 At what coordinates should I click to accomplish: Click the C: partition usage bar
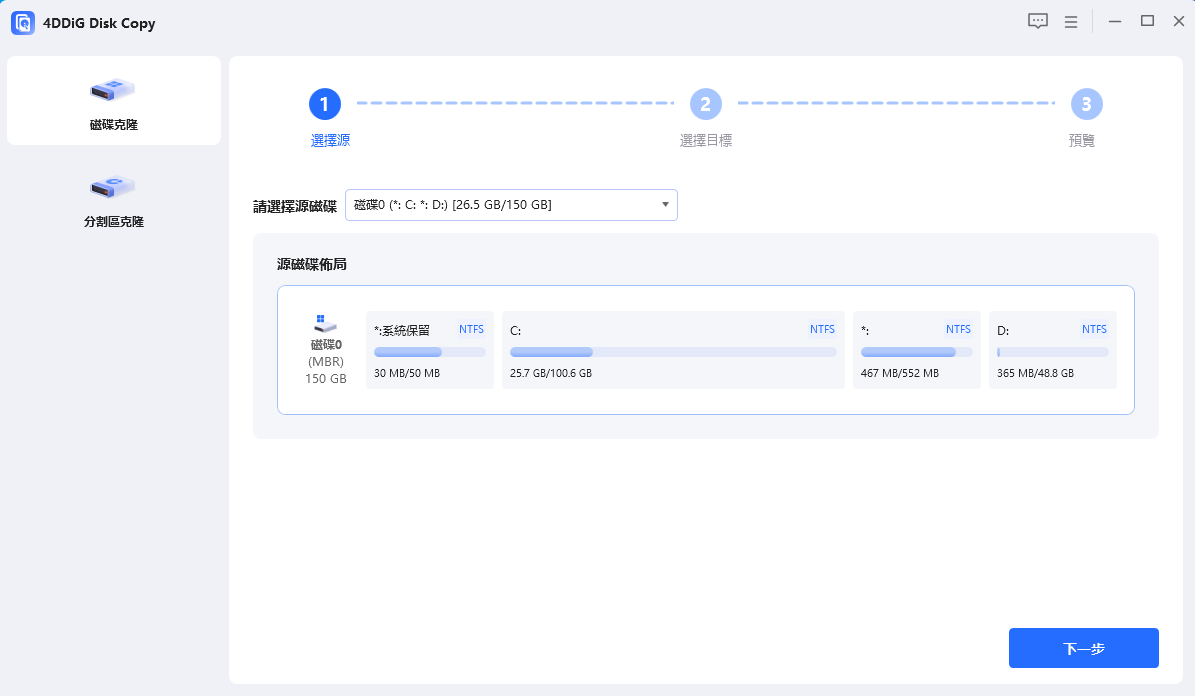click(x=673, y=352)
